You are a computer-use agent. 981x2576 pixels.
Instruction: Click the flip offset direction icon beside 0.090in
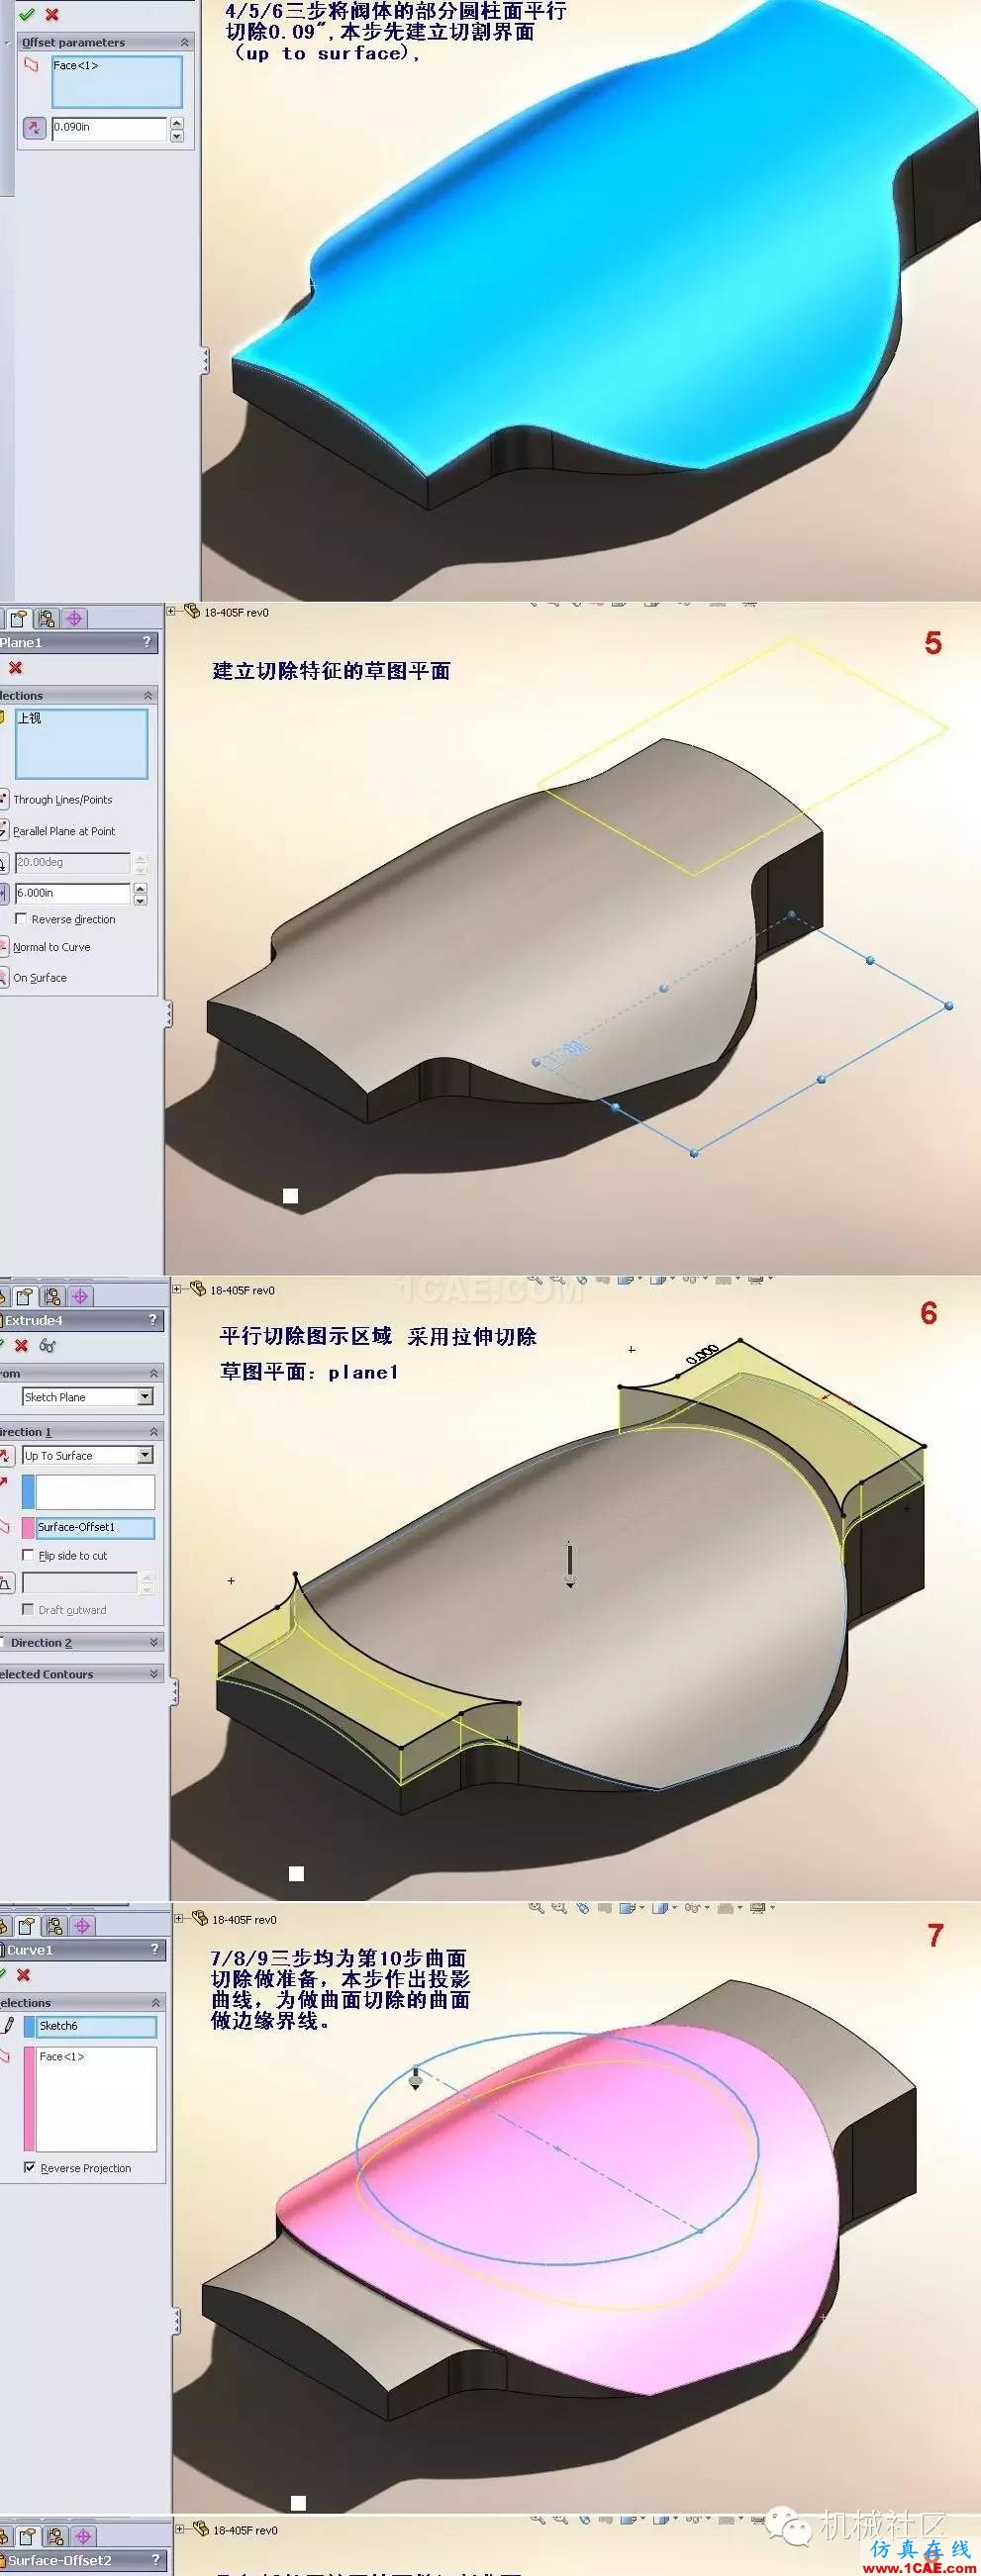(x=34, y=128)
